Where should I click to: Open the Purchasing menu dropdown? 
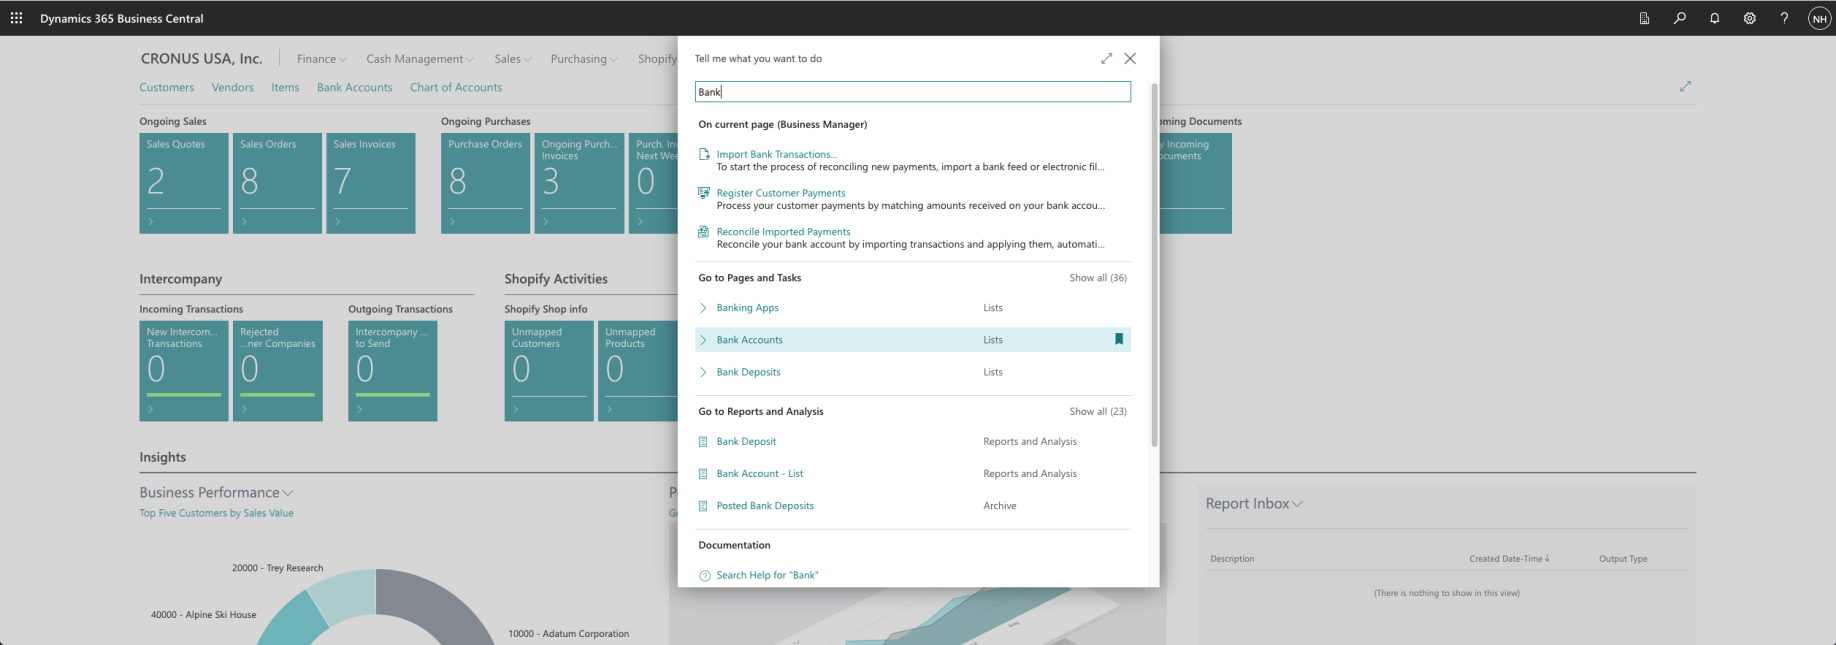pos(584,59)
